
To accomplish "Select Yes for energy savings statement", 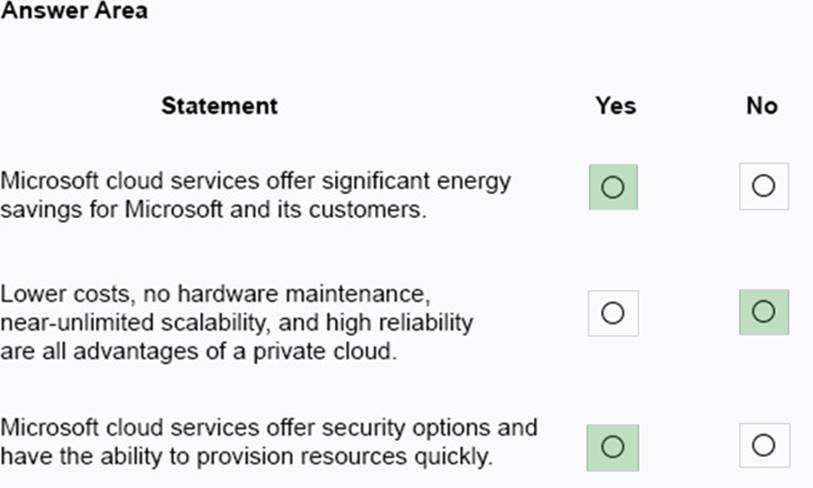I will click(613, 187).
